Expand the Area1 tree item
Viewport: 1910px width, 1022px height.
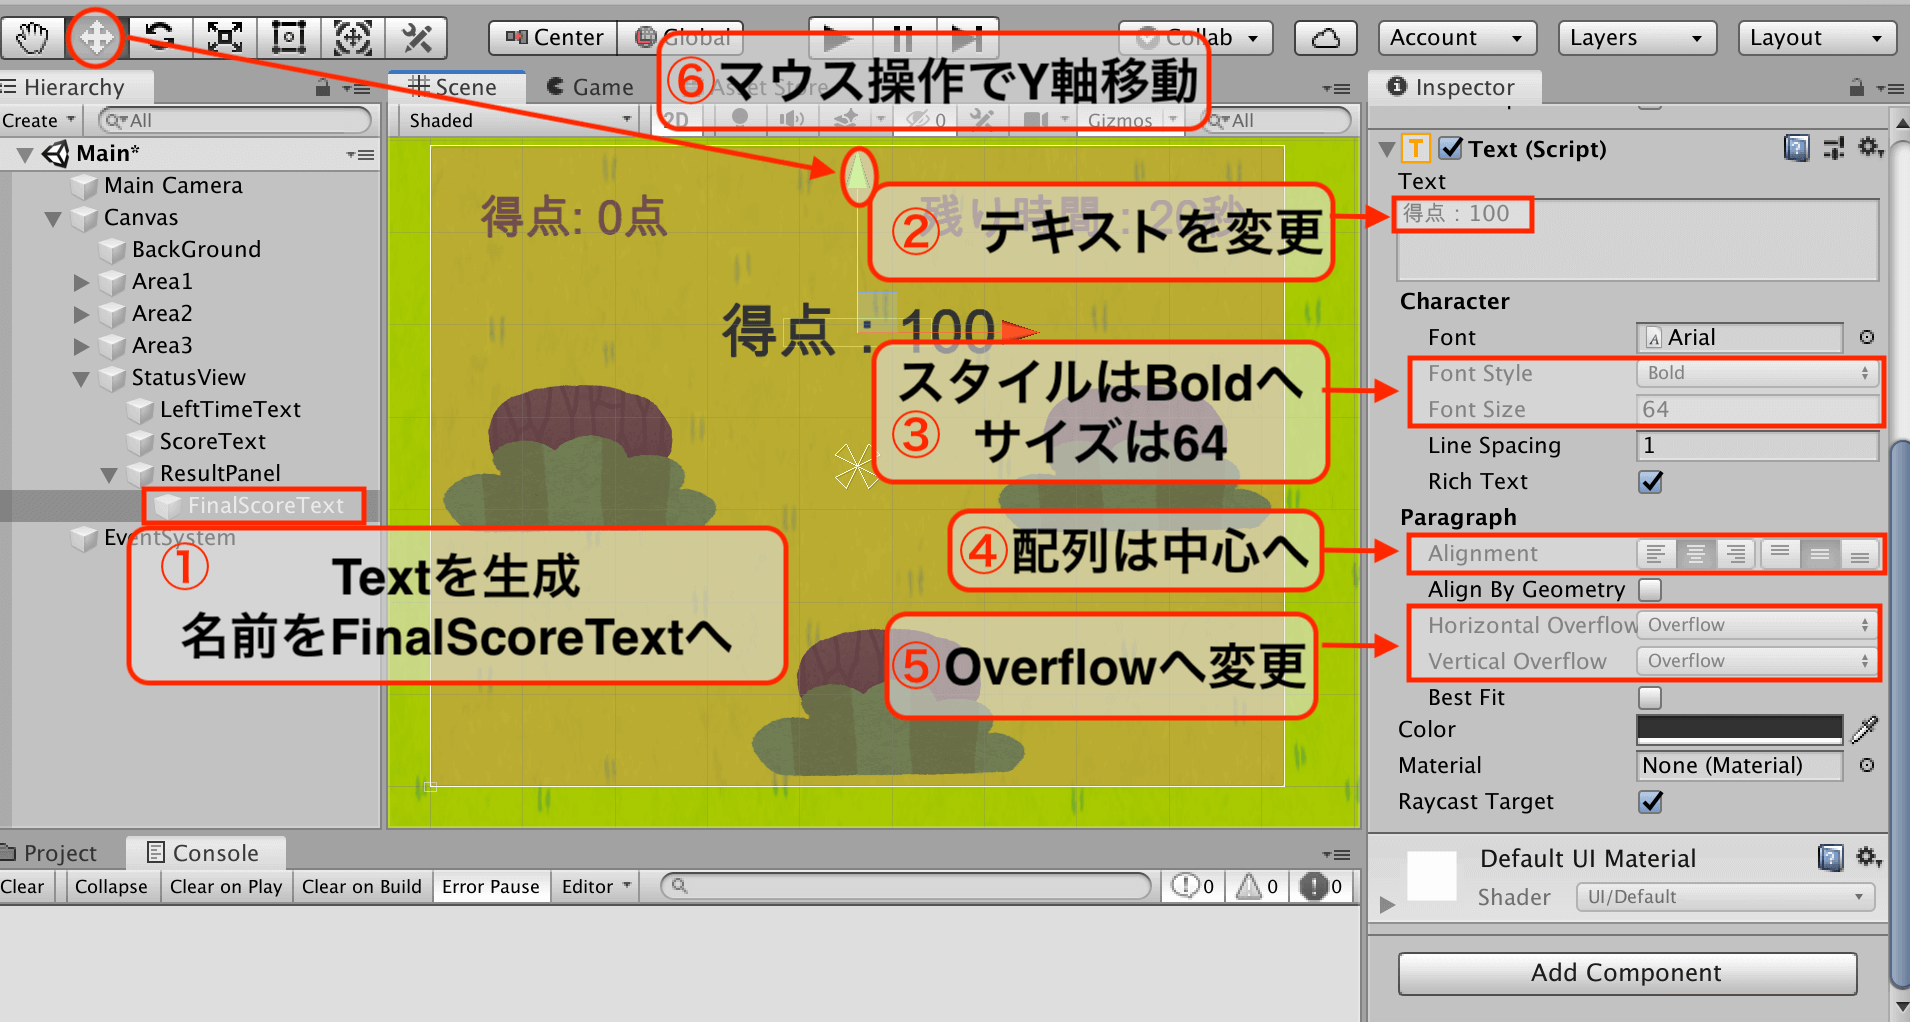(81, 282)
